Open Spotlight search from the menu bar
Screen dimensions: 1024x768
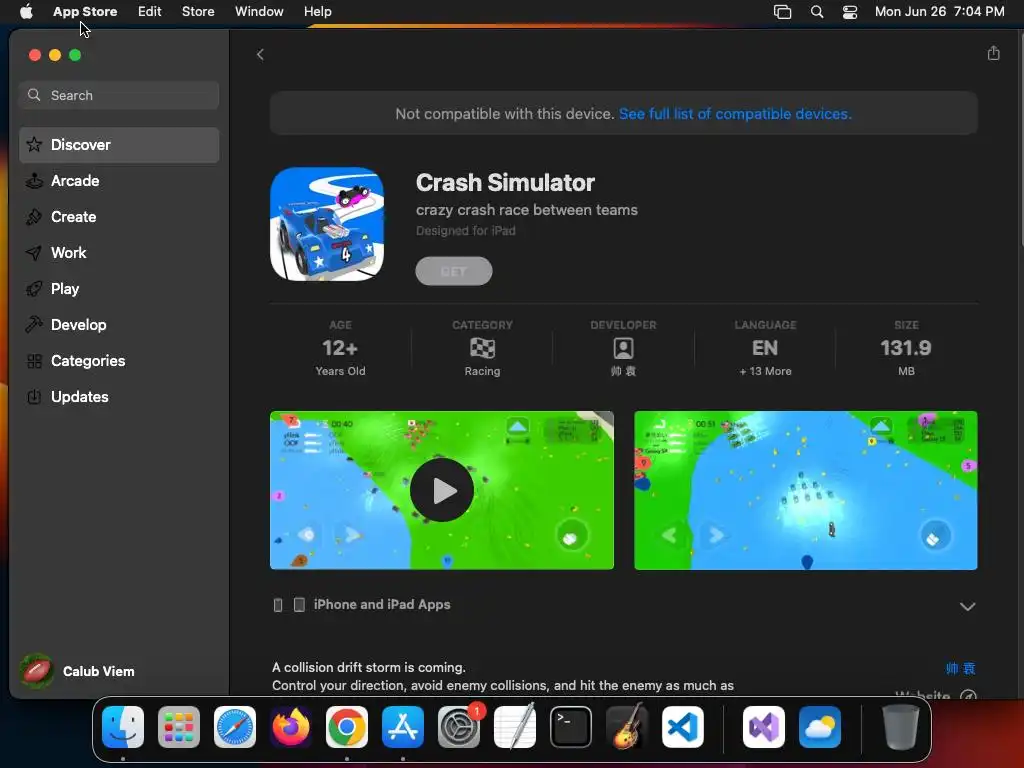[816, 12]
